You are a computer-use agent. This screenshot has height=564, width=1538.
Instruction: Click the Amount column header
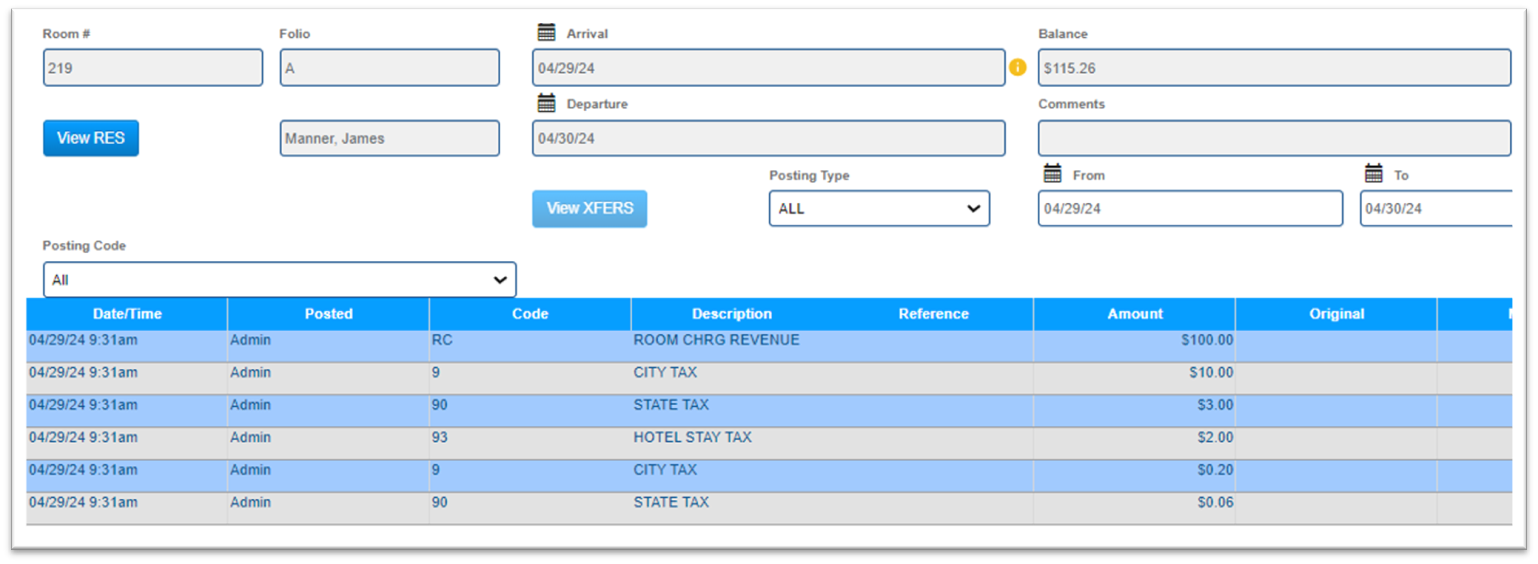(1135, 314)
